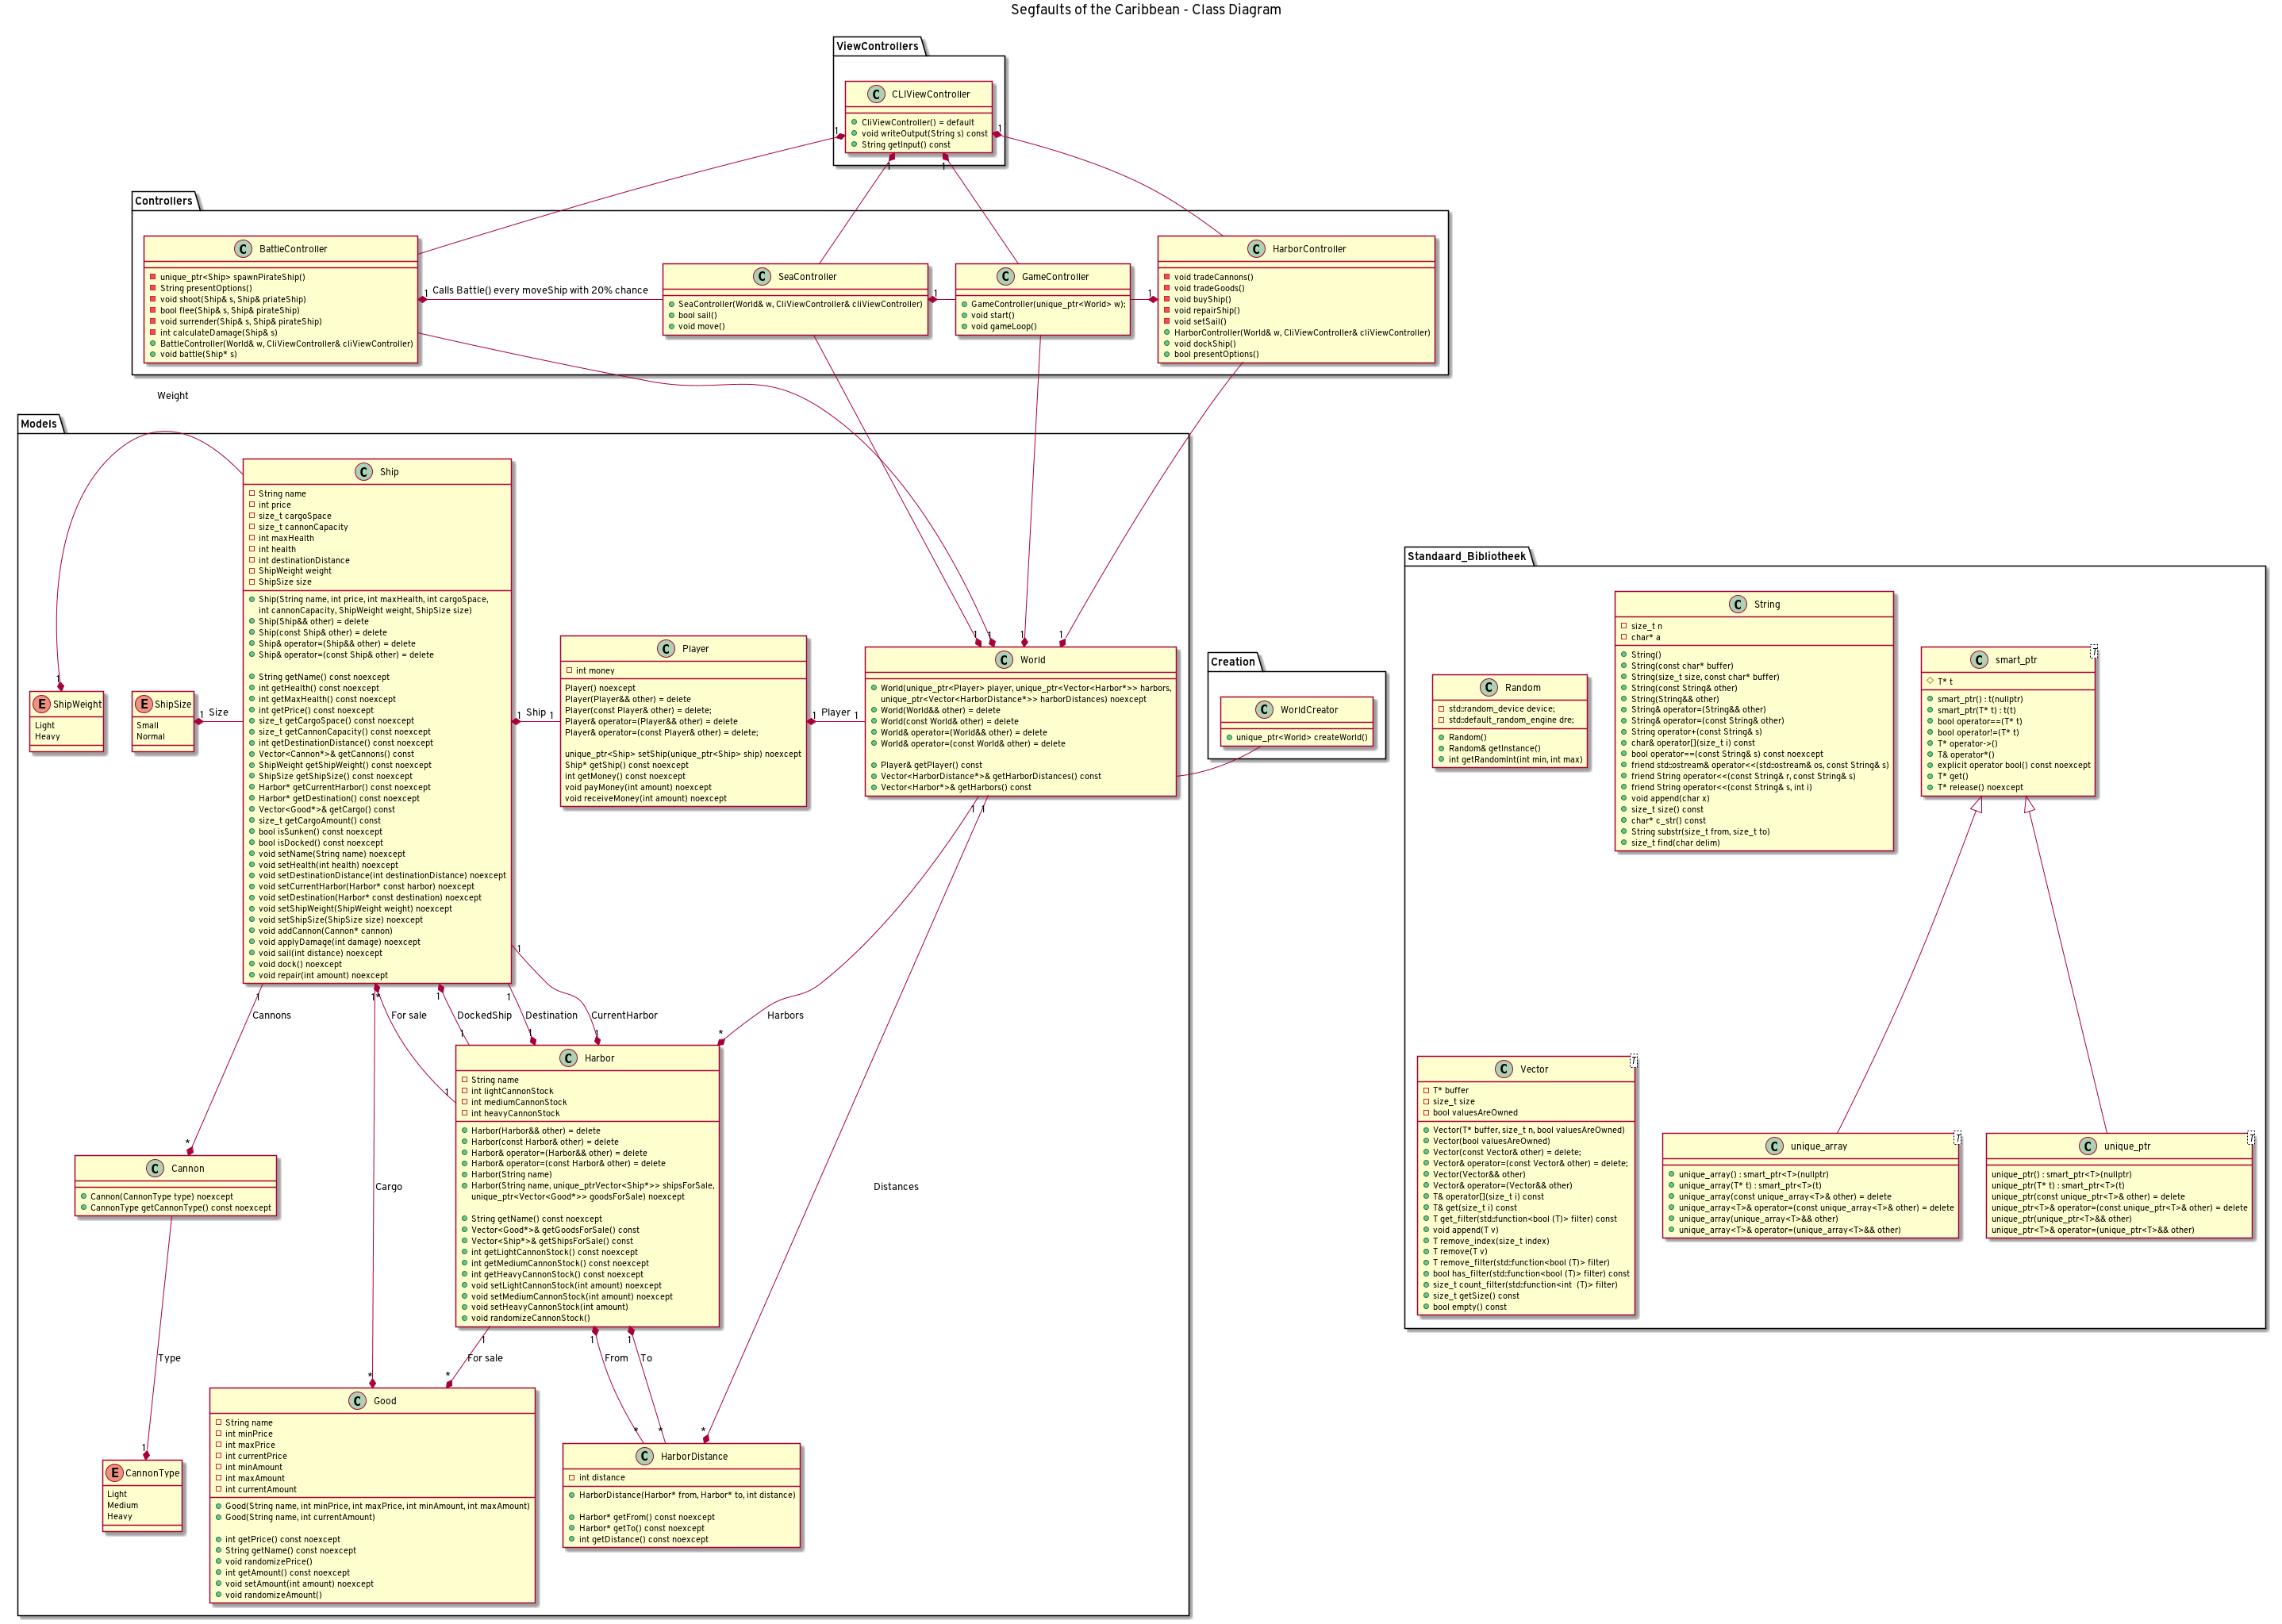
Task: Click the Ship class circle icon
Action: 364,472
